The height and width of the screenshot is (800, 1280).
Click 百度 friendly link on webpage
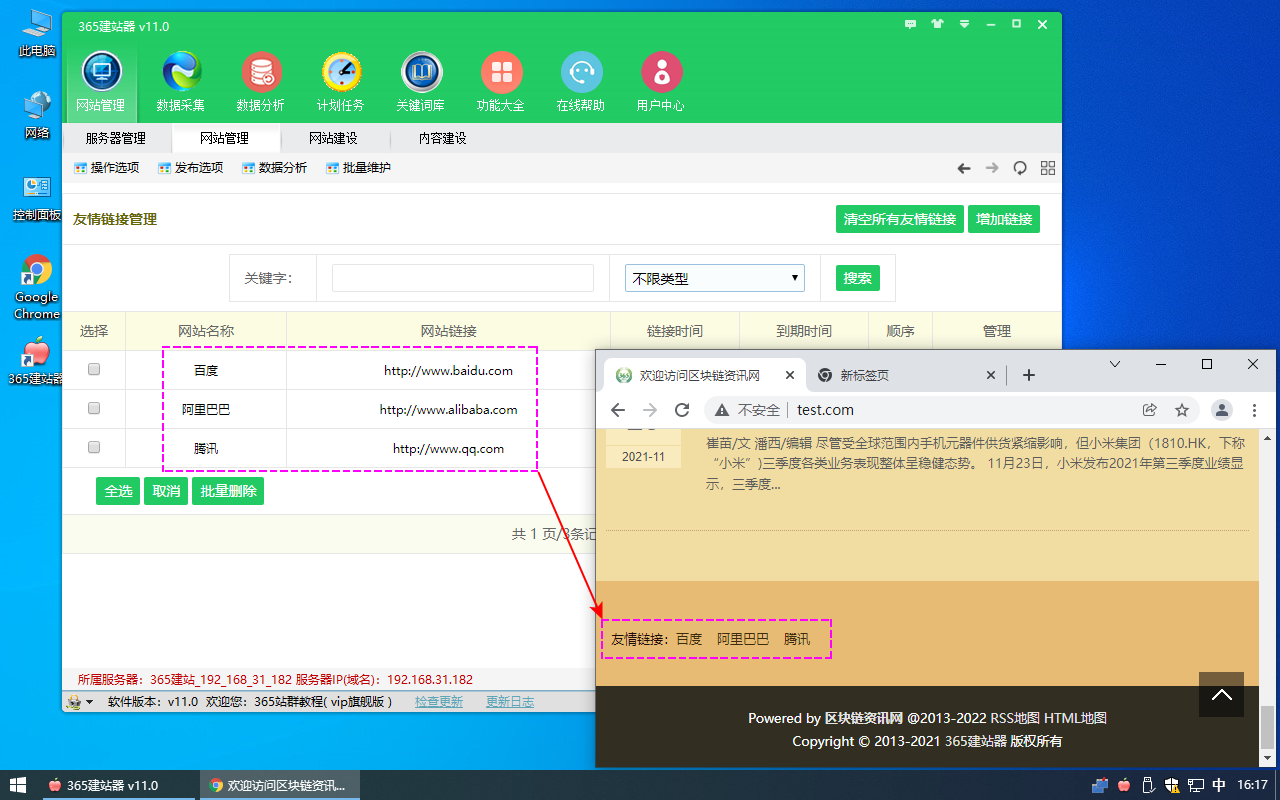689,639
